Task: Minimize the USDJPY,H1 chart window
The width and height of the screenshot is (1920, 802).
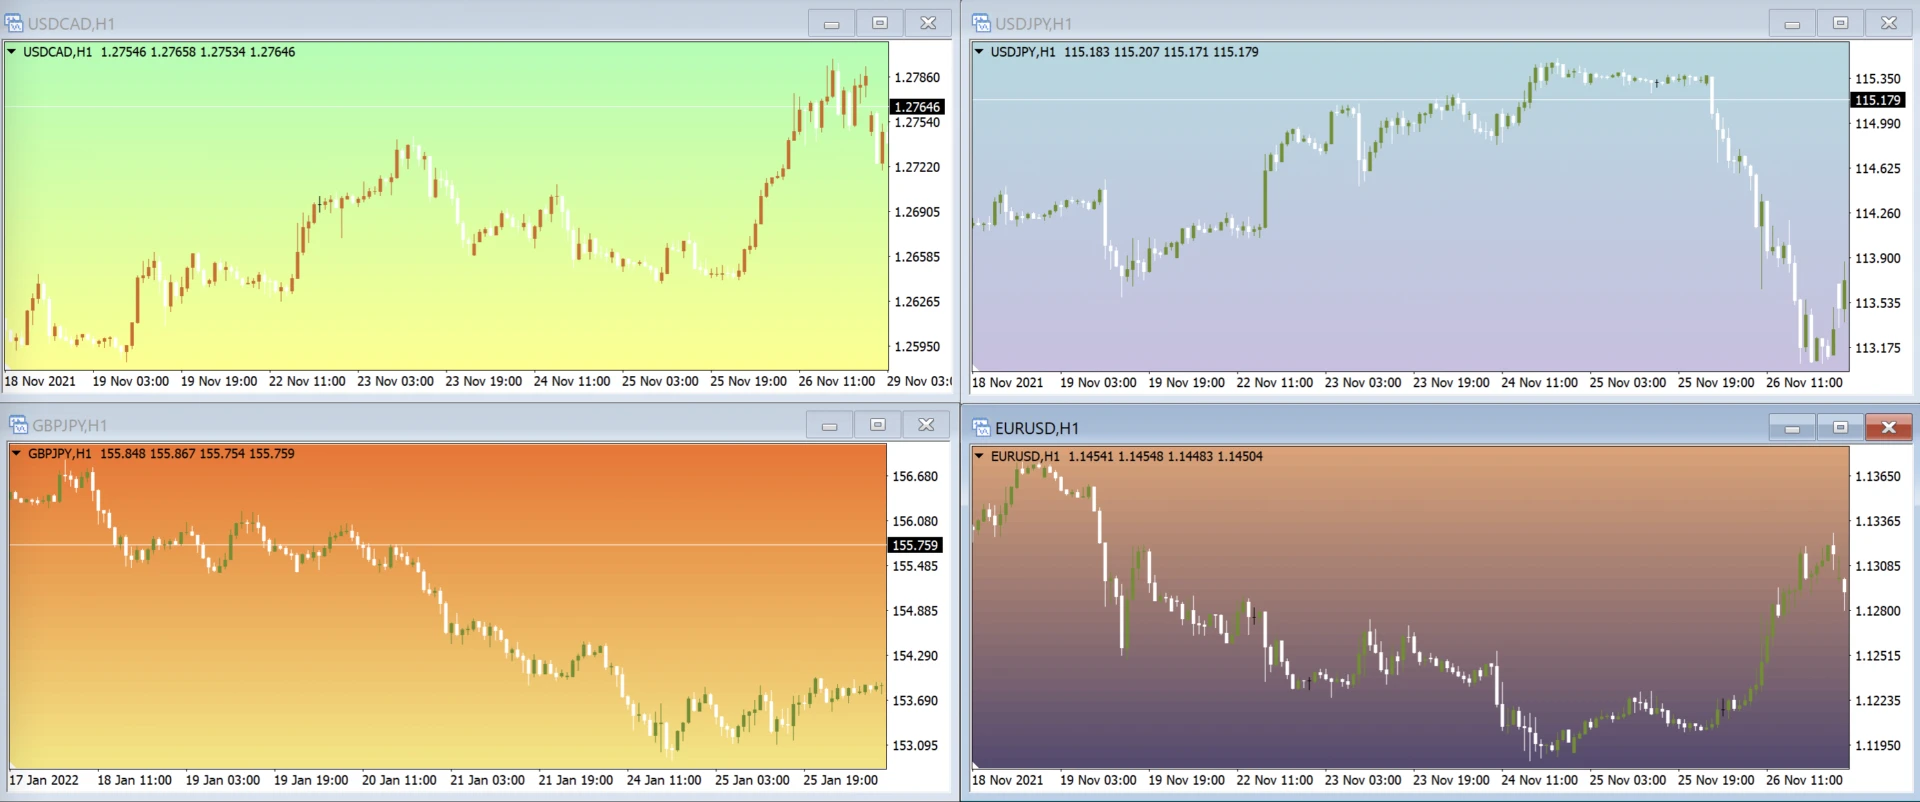Action: 1792,23
